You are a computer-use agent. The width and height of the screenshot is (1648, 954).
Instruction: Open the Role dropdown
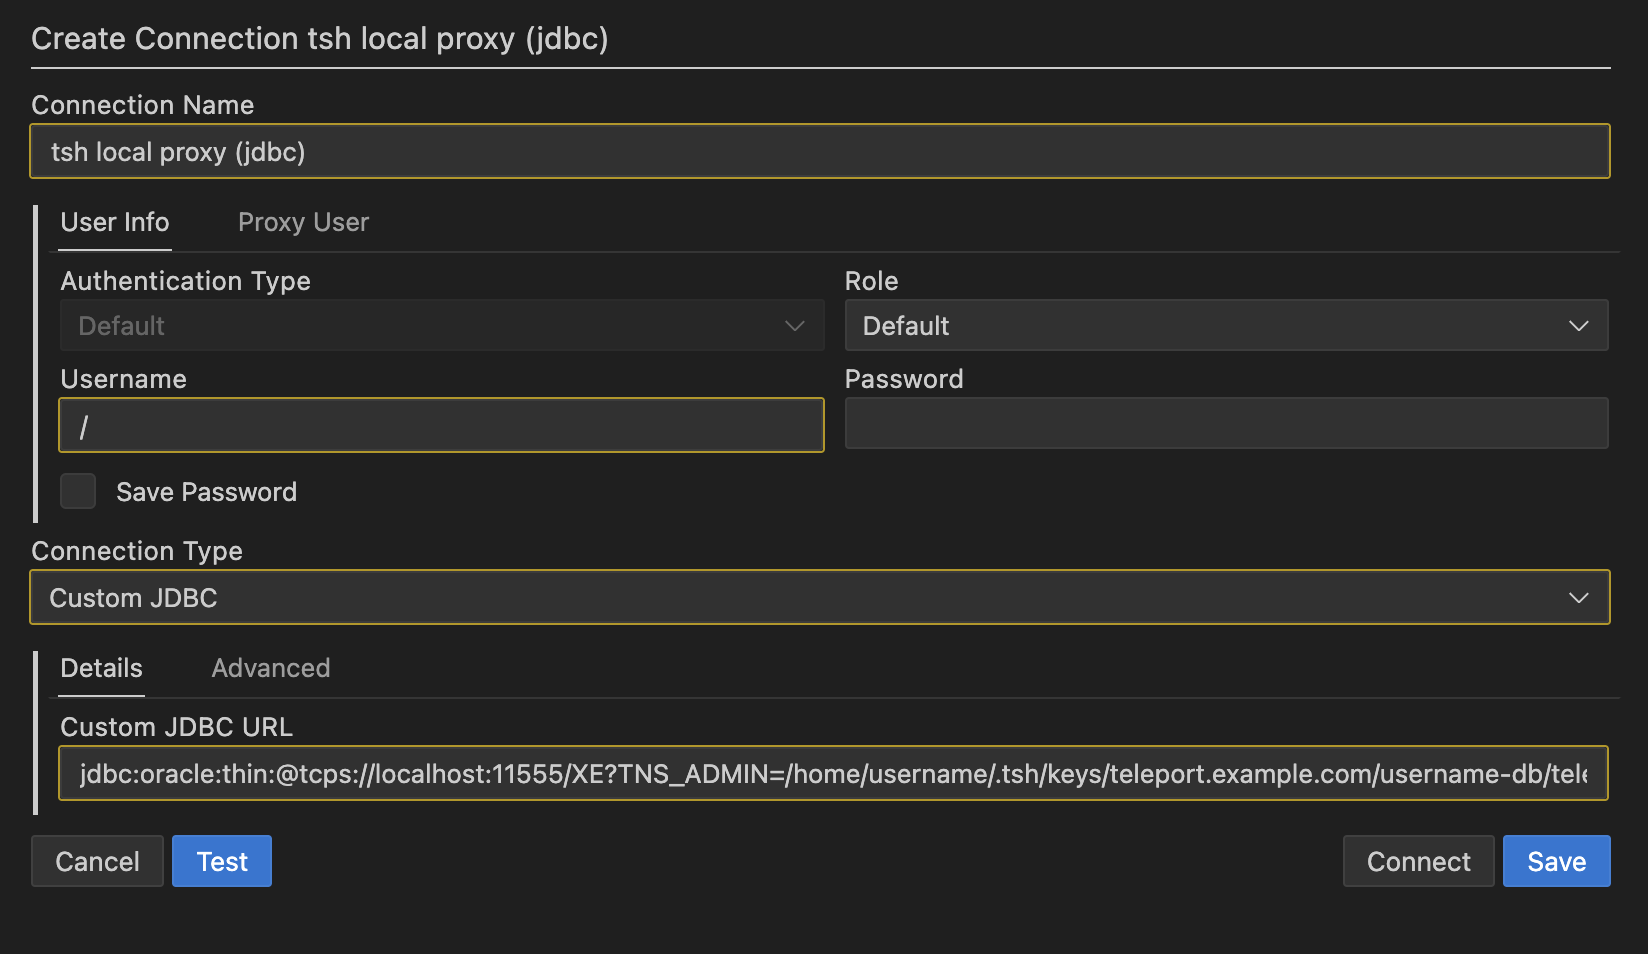[1226, 325]
